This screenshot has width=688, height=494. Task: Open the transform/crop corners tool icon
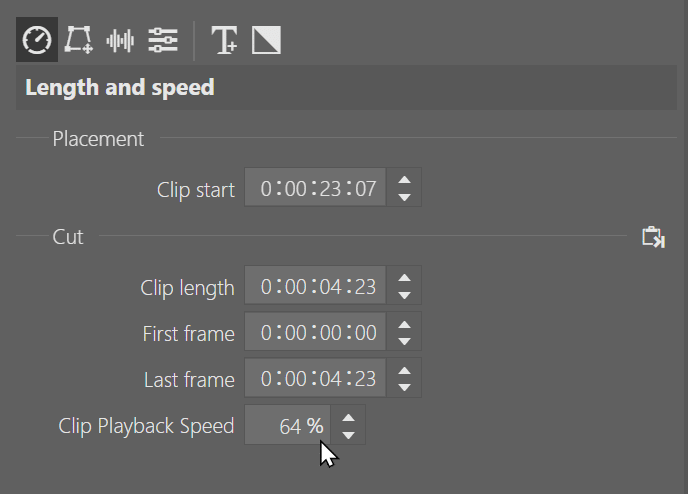[79, 40]
